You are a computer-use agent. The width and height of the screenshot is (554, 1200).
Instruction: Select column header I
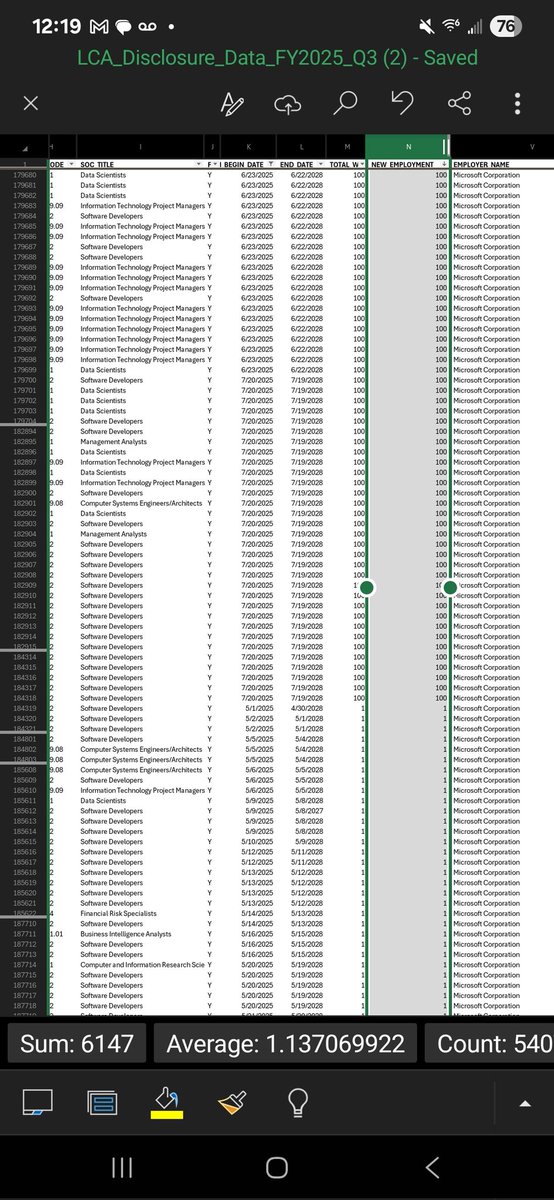click(x=140, y=147)
